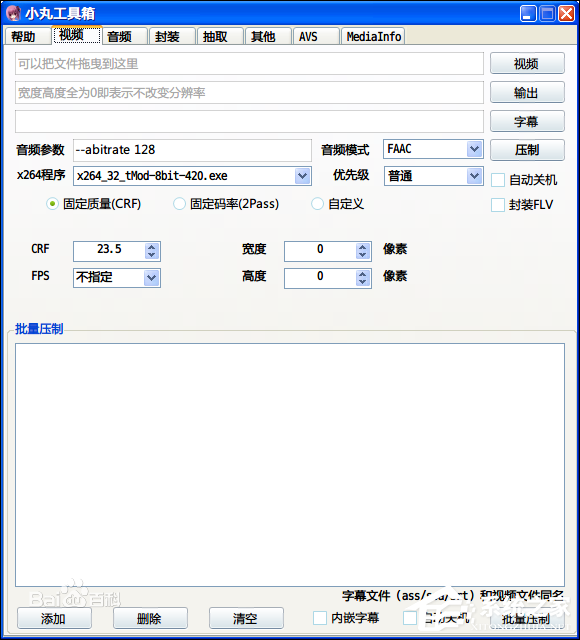Viewport: 580px width, 640px height.
Task: Select the 自定义 radio button
Action: click(318, 204)
